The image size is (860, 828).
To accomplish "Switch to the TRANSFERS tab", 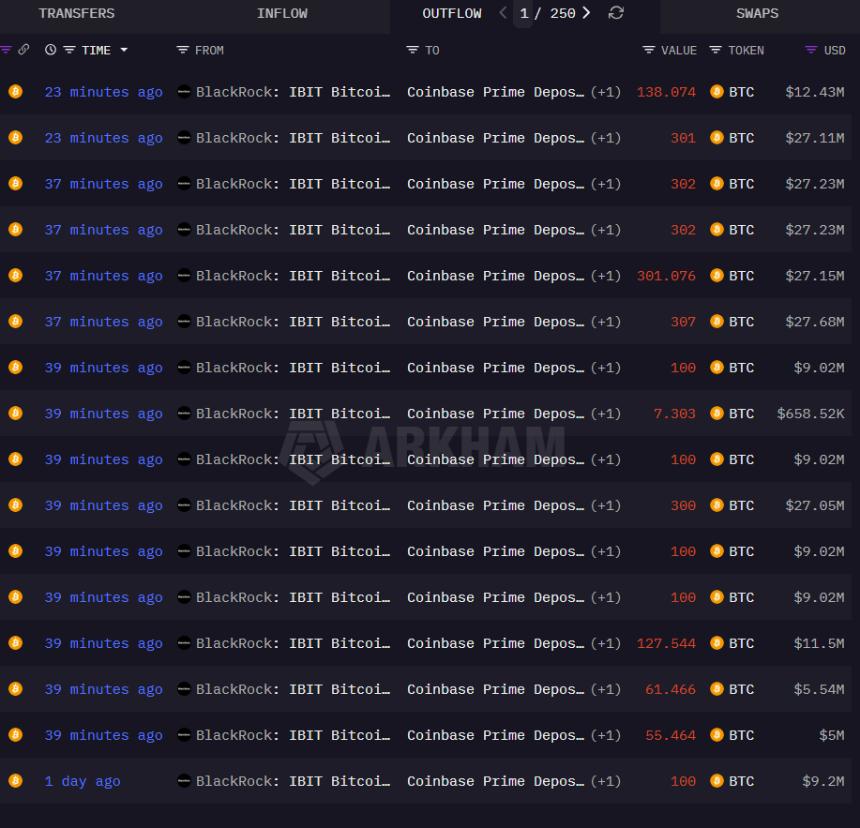I will tap(77, 13).
